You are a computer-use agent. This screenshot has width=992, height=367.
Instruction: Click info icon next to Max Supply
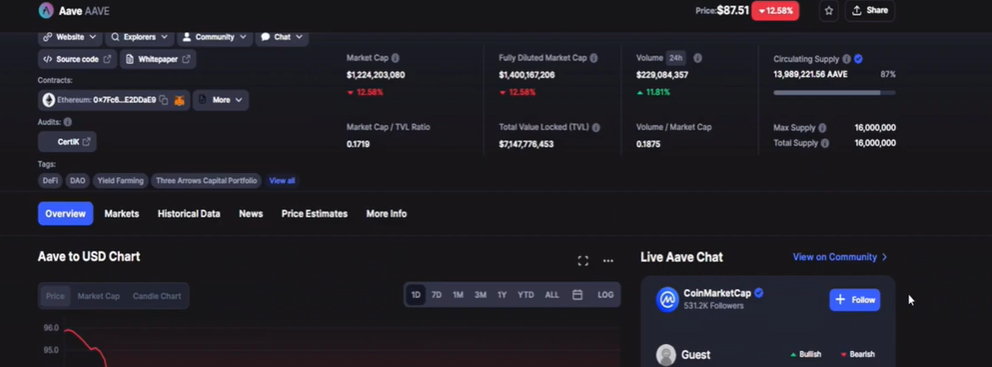822,128
